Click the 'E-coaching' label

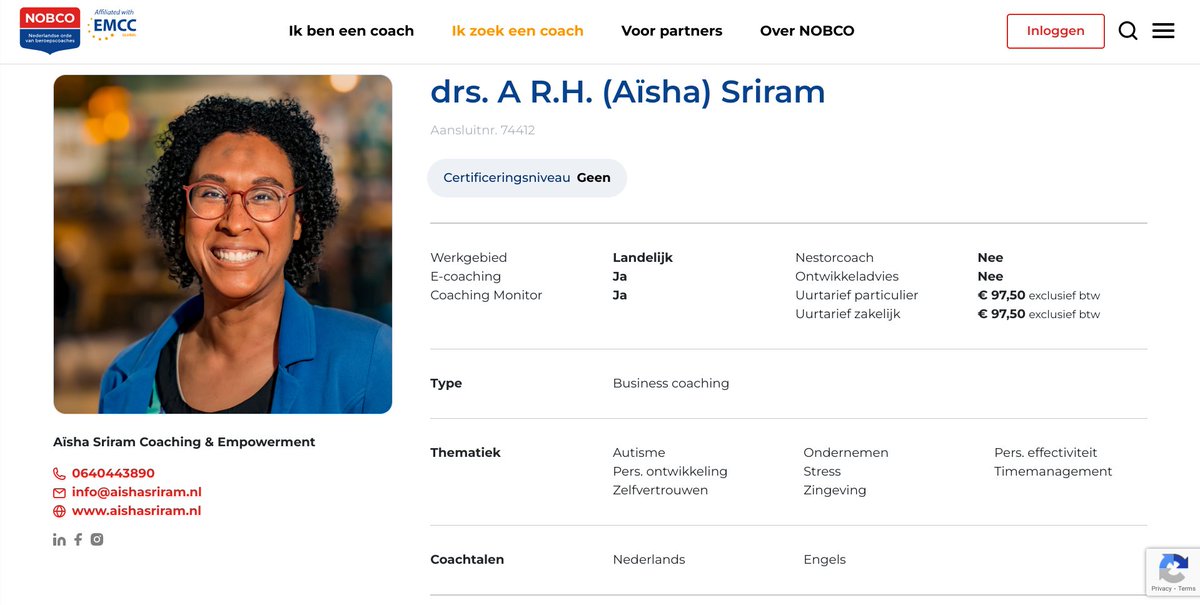pos(466,277)
